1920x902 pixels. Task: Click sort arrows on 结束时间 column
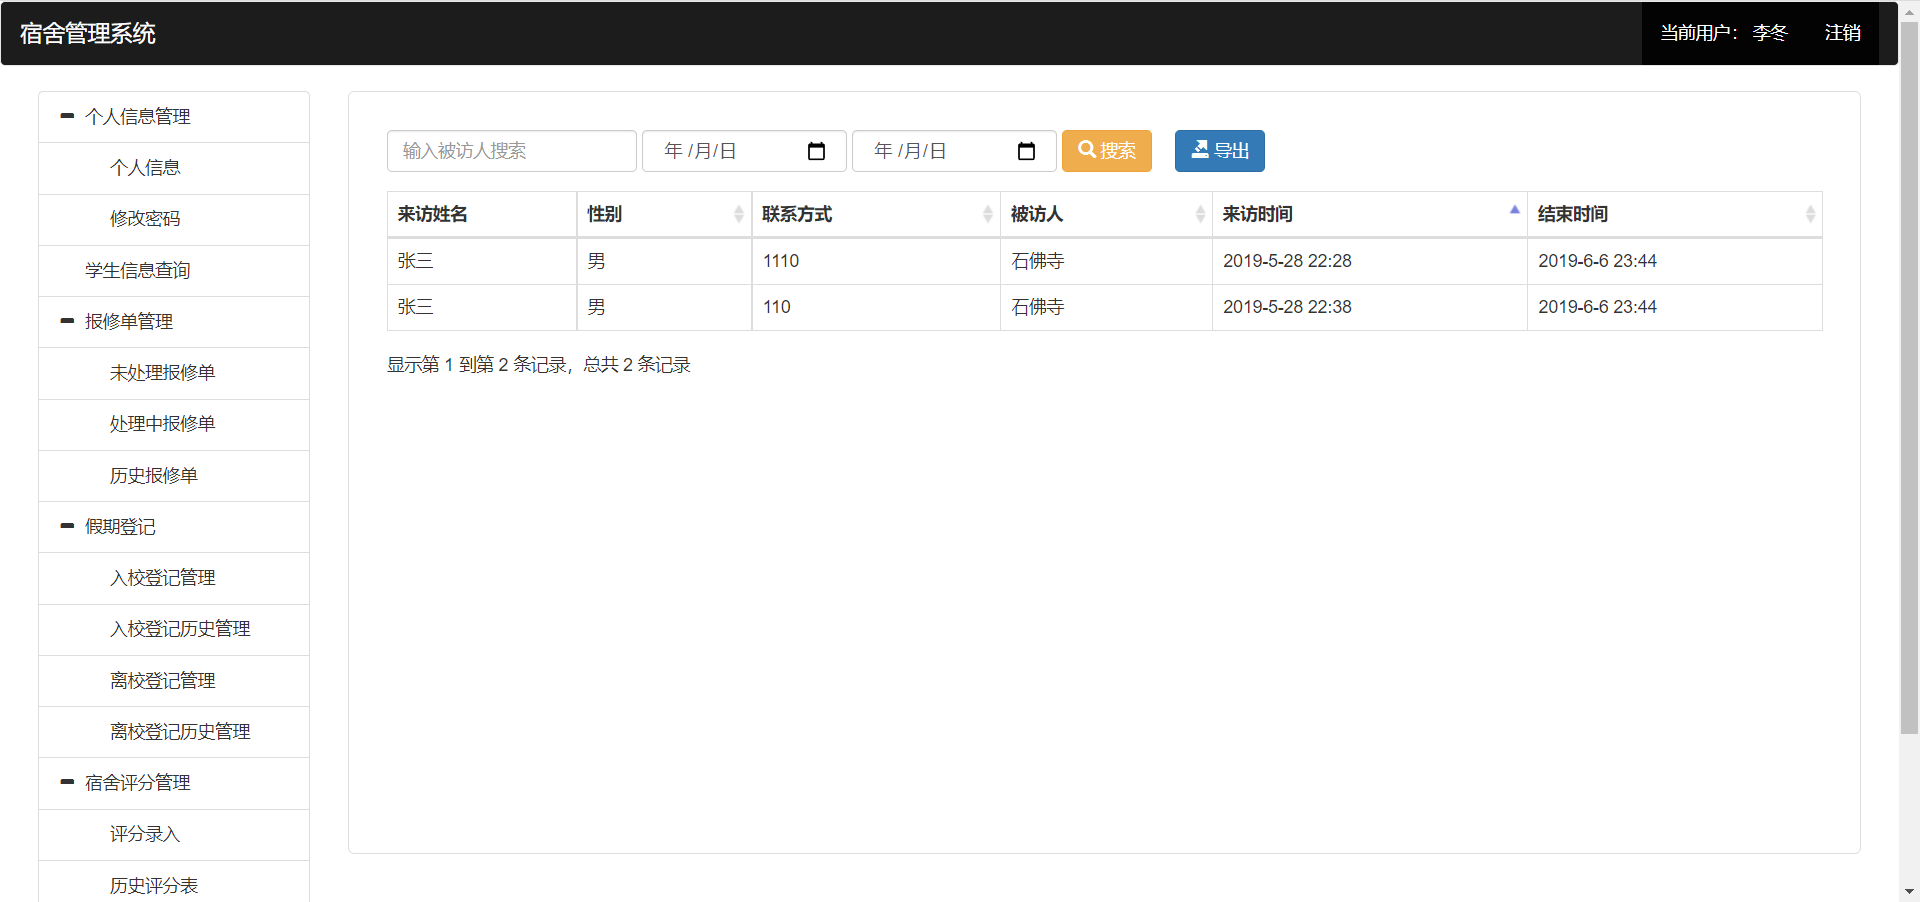click(x=1810, y=214)
